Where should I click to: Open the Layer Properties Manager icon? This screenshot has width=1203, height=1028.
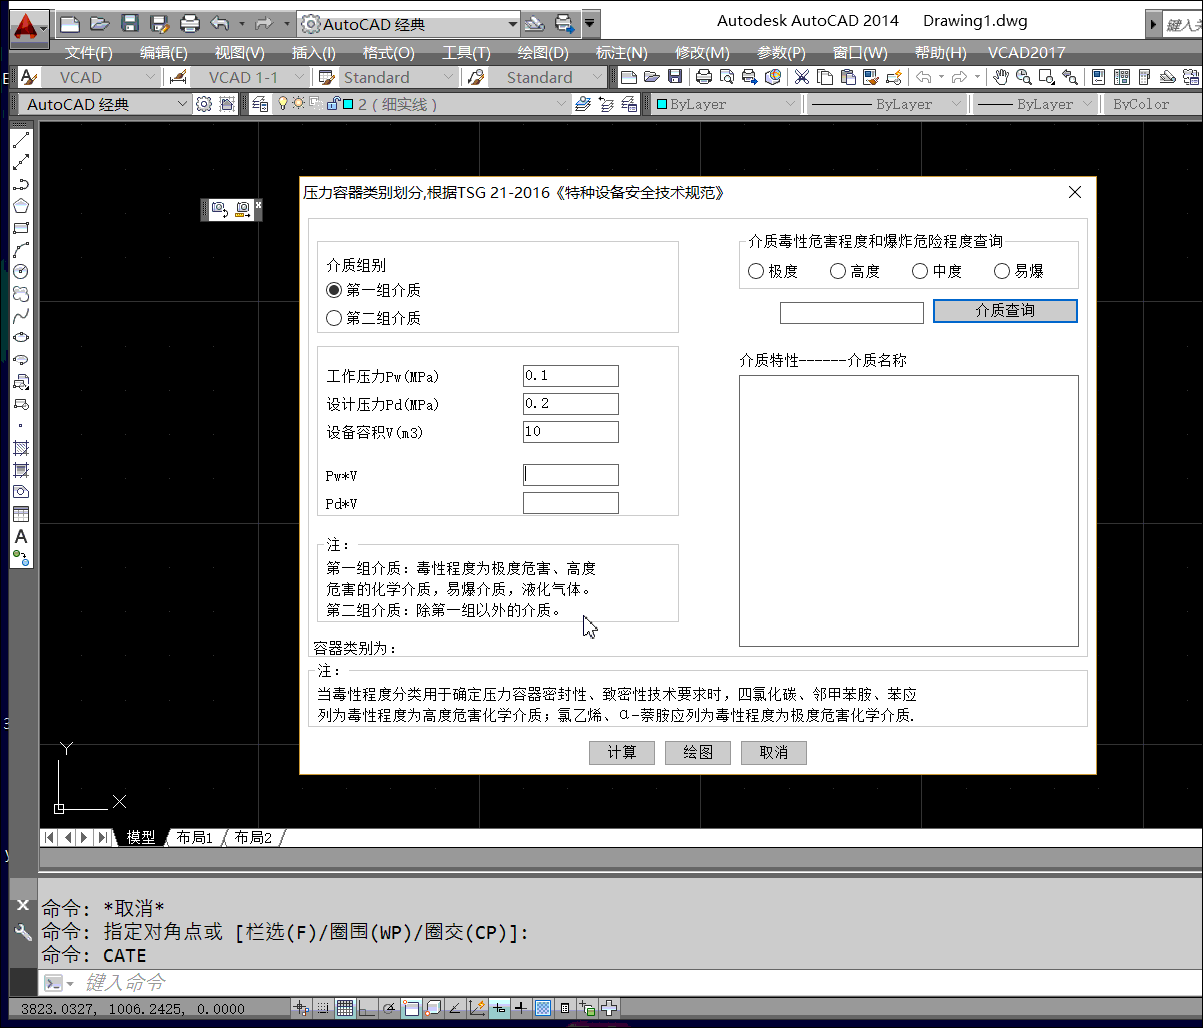(260, 104)
